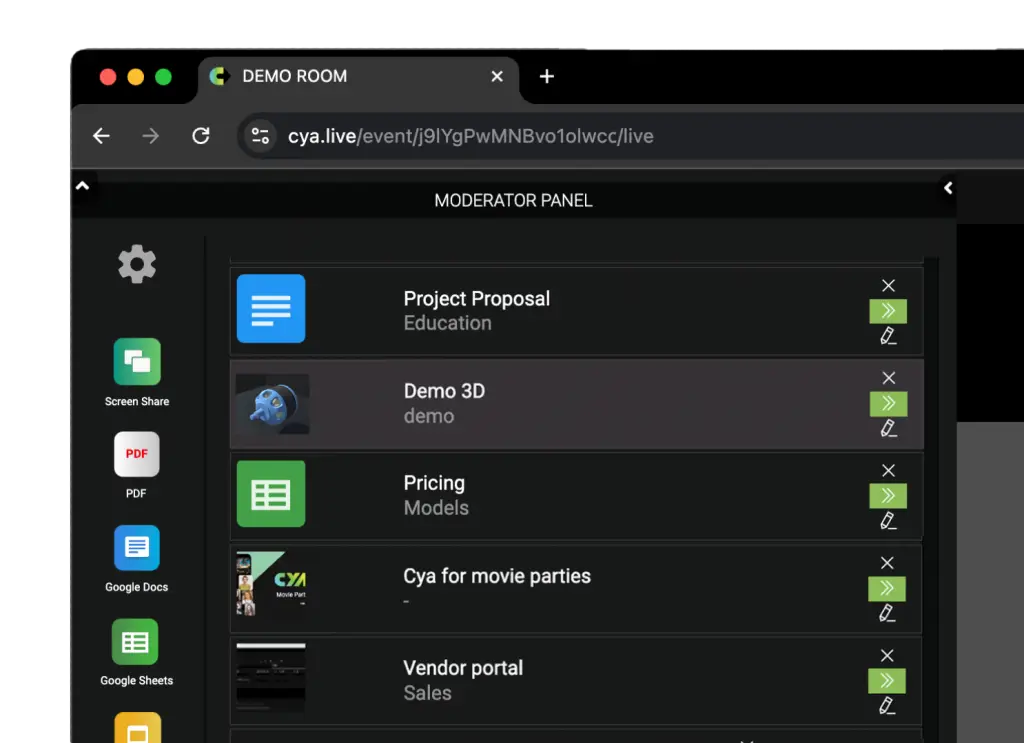The height and width of the screenshot is (743, 1024).
Task: Click the 'Project Proposal' title text
Action: [477, 298]
